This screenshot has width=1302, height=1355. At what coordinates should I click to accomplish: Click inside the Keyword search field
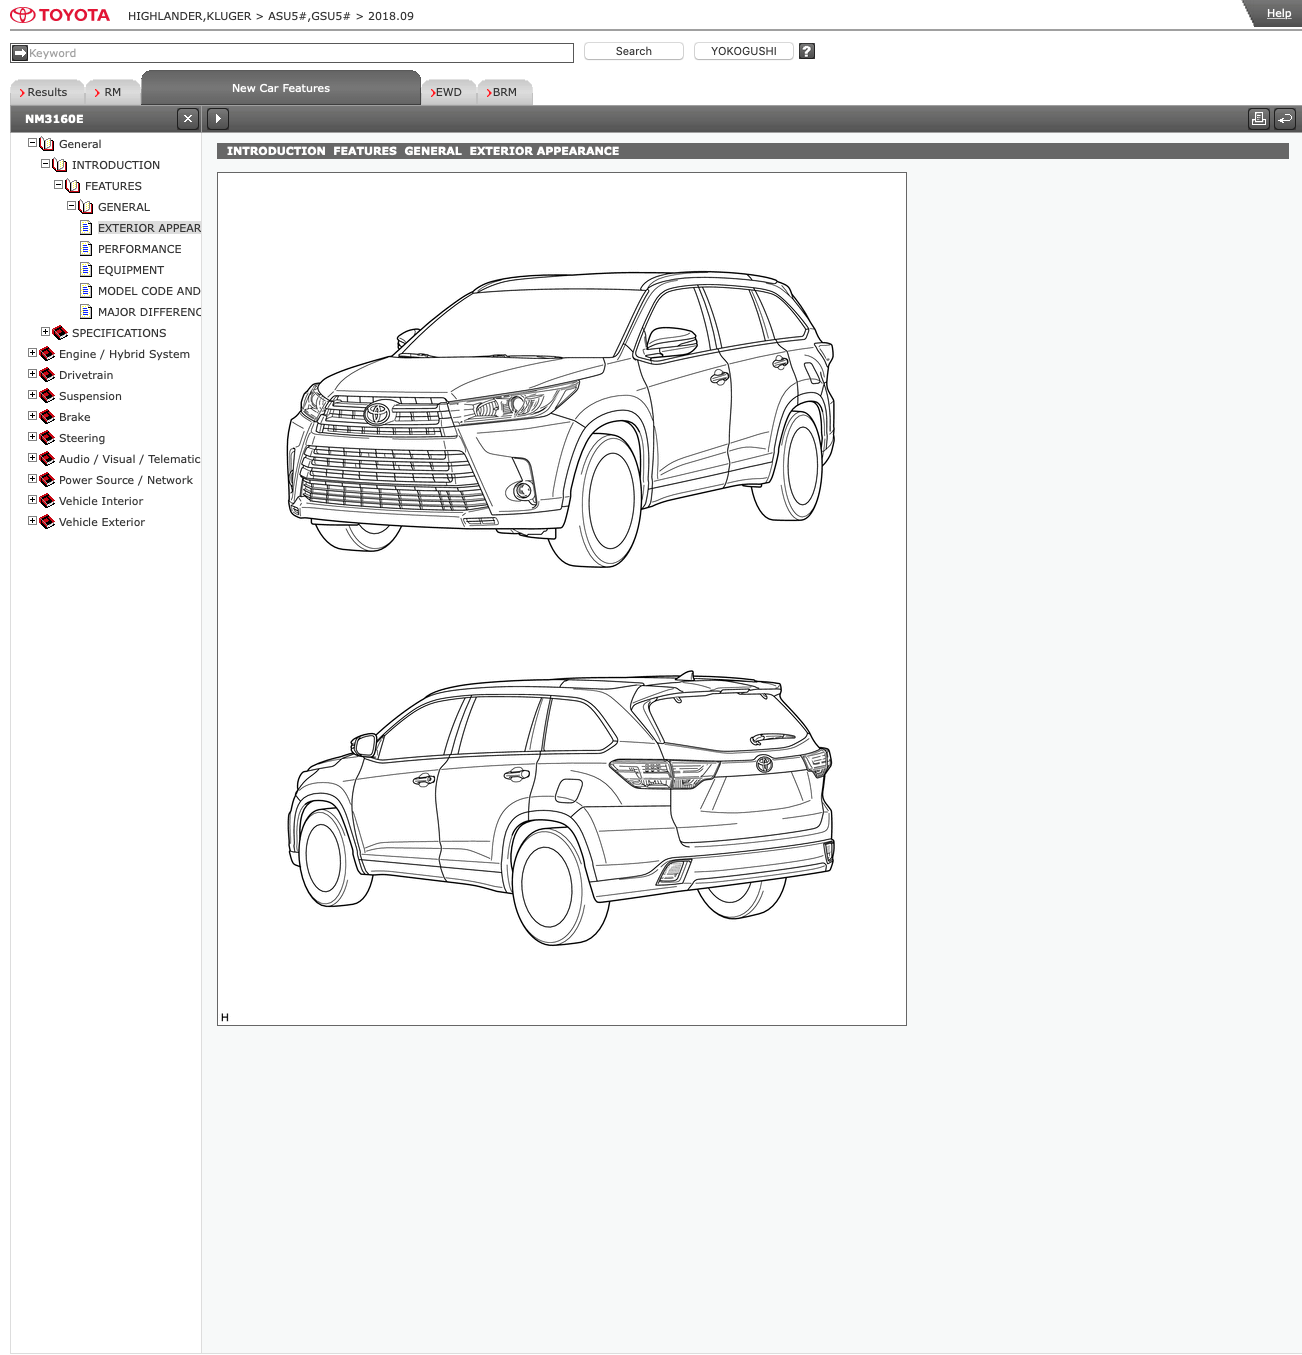coord(290,52)
